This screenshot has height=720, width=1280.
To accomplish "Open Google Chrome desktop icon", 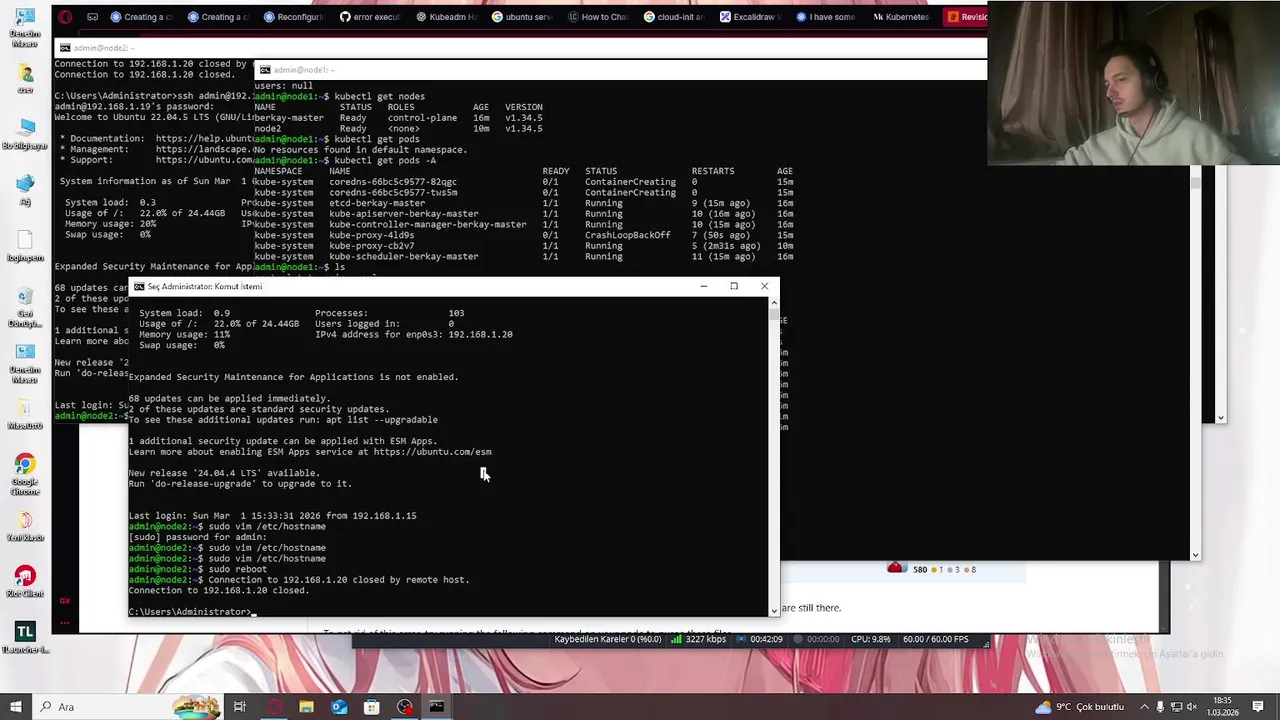I will point(25,474).
